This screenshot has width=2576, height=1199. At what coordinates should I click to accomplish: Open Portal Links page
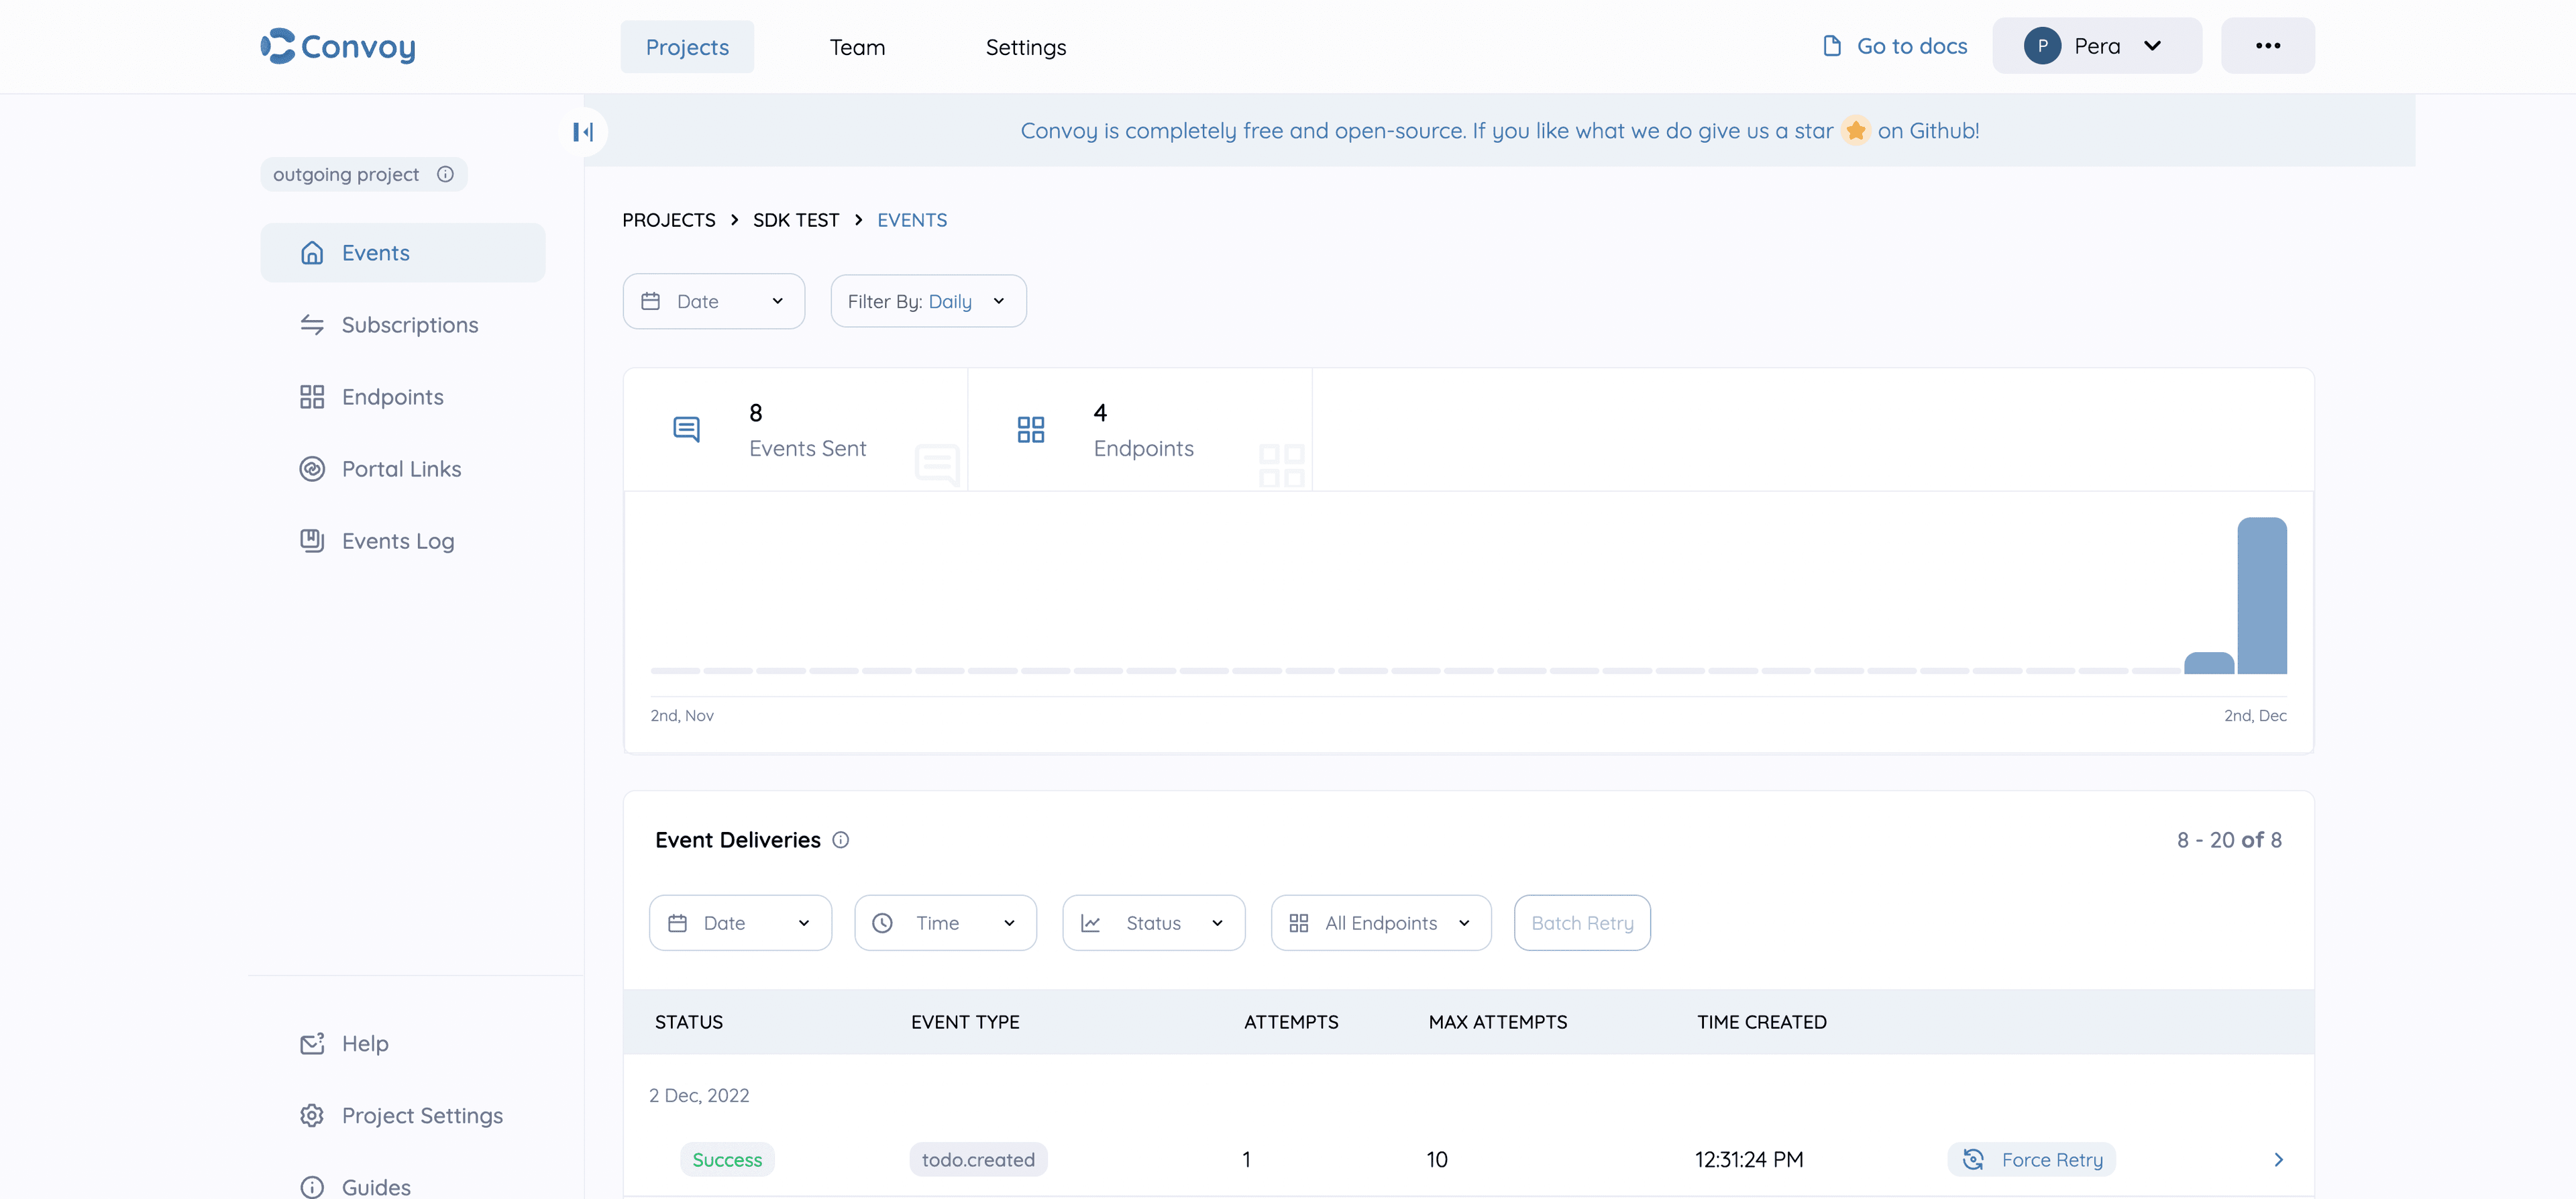click(x=400, y=469)
